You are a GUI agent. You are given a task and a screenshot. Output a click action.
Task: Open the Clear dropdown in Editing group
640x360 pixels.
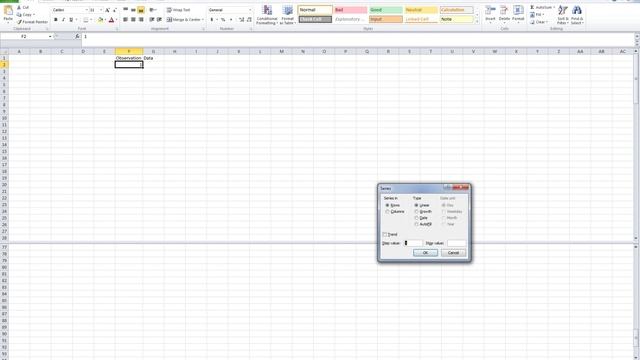pos(539,22)
